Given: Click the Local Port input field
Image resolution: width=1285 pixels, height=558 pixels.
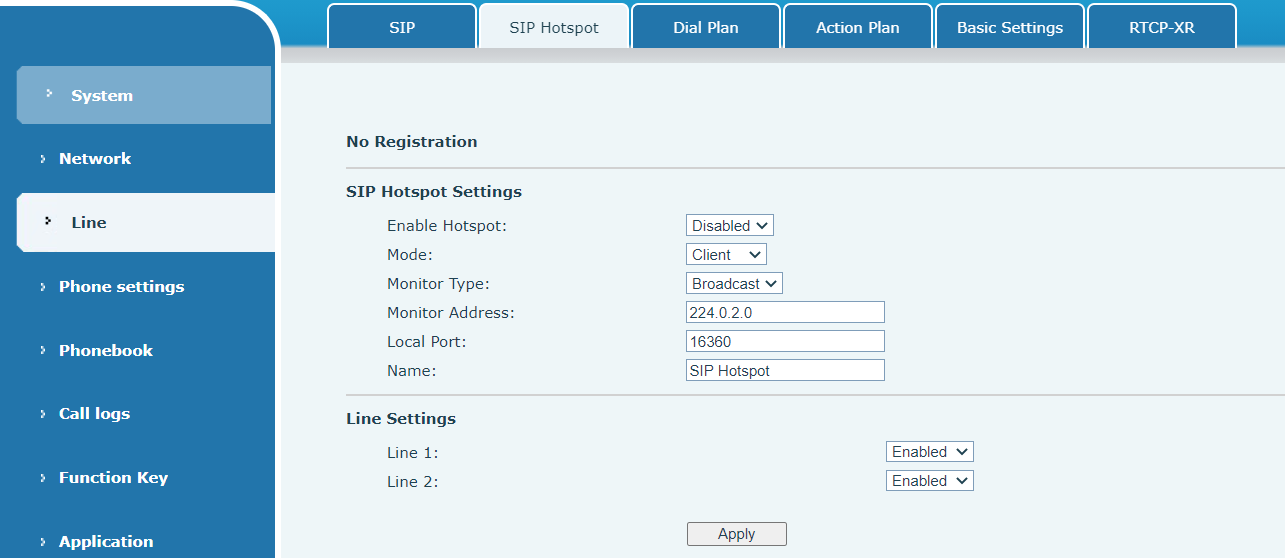Looking at the screenshot, I should (785, 341).
